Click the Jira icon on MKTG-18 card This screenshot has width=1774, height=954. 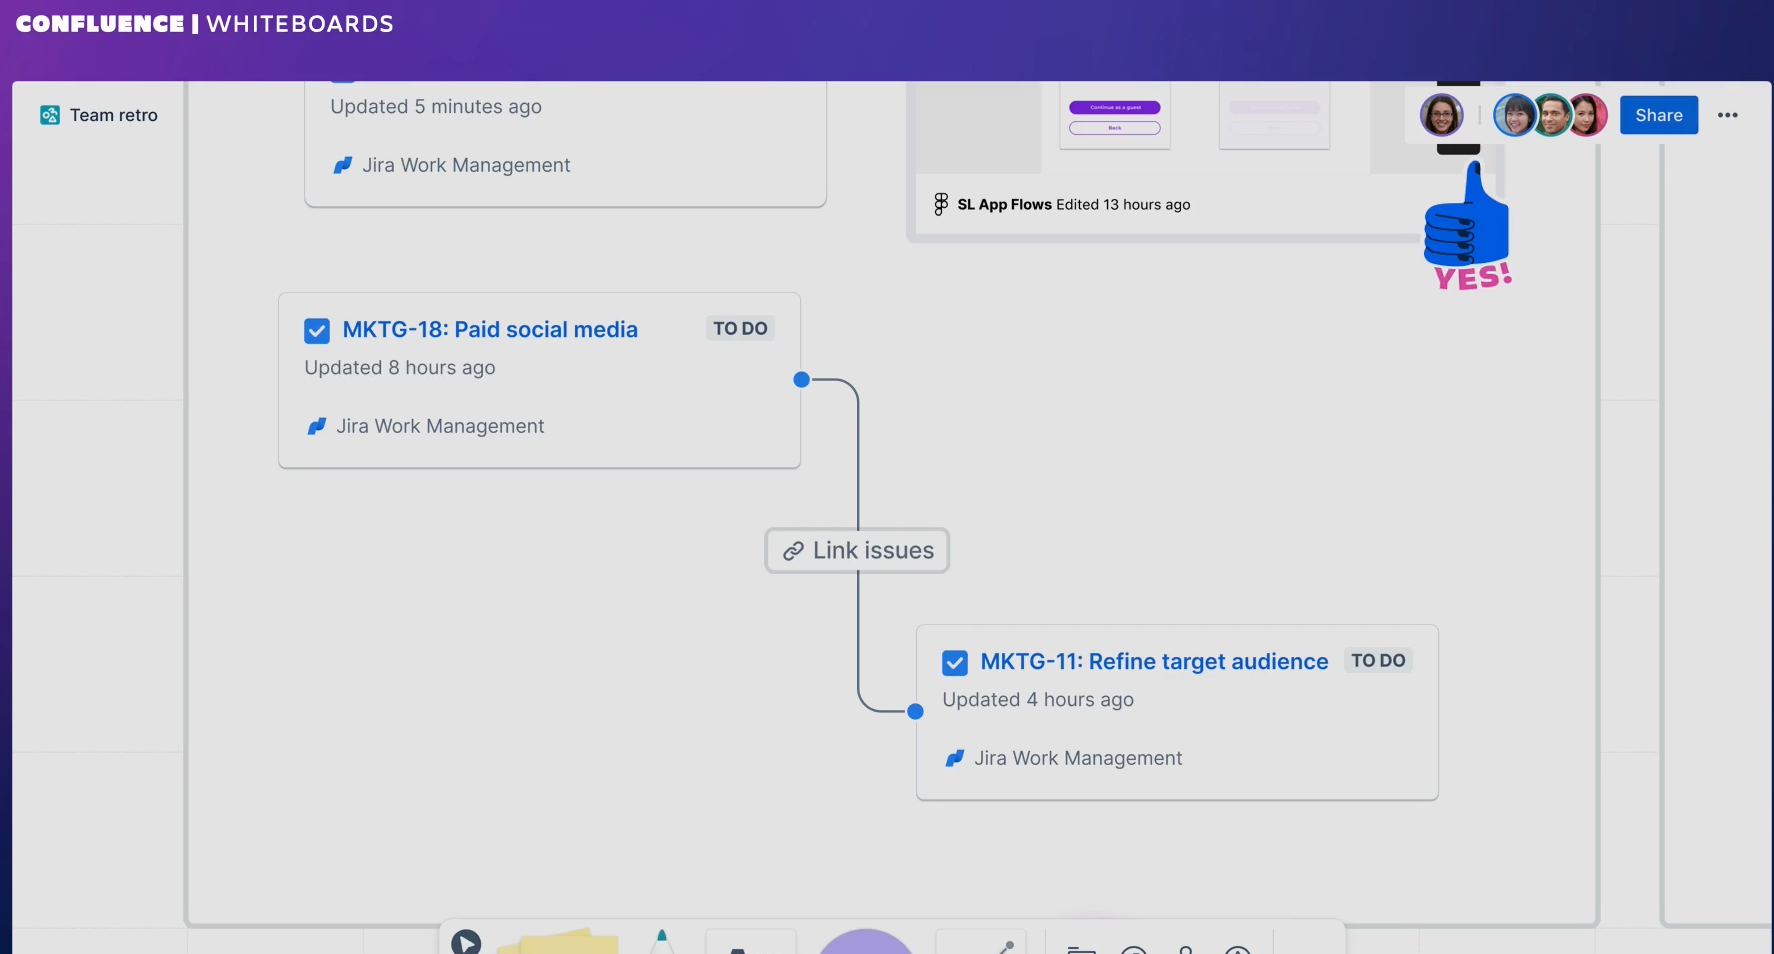click(x=317, y=426)
